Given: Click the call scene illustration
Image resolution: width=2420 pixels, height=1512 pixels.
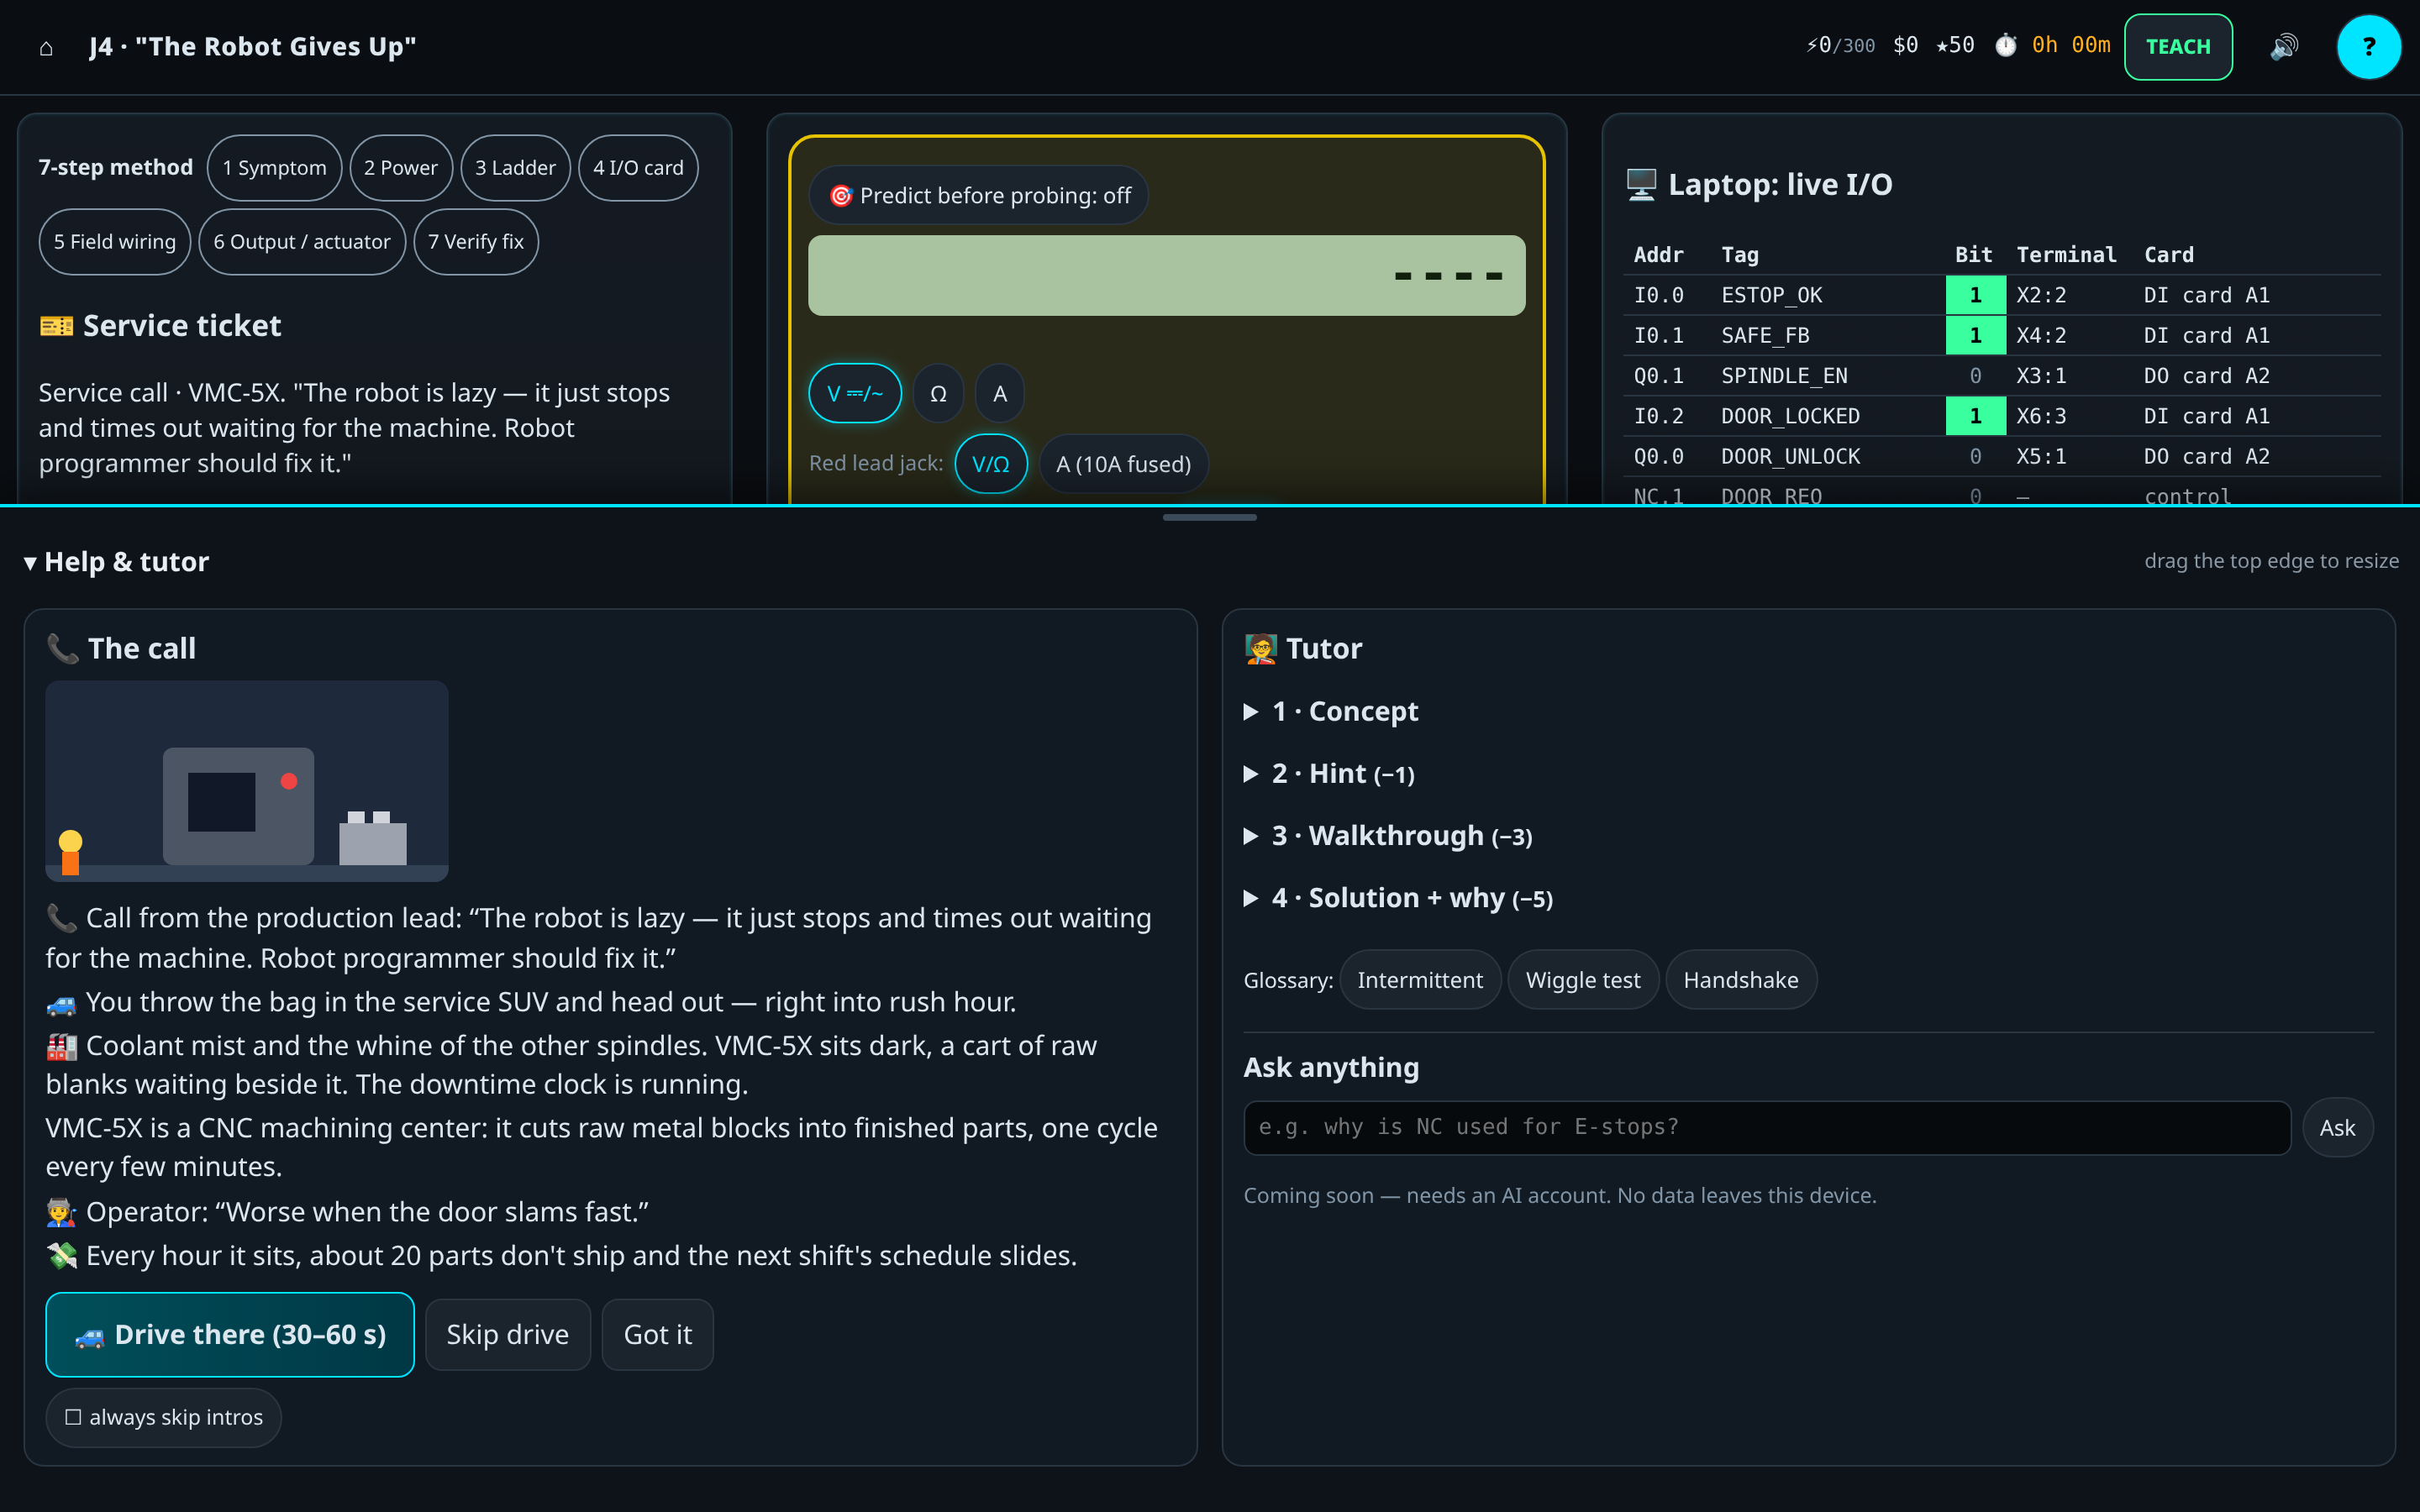Looking at the screenshot, I should [x=247, y=781].
